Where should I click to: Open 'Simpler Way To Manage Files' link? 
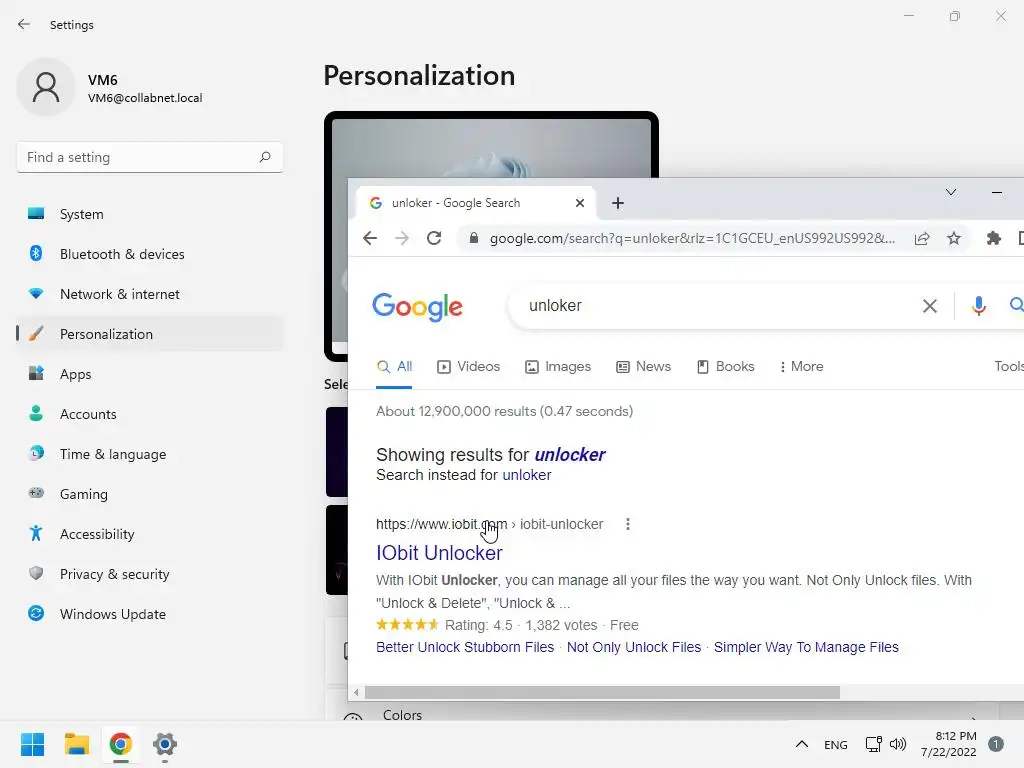click(x=806, y=647)
